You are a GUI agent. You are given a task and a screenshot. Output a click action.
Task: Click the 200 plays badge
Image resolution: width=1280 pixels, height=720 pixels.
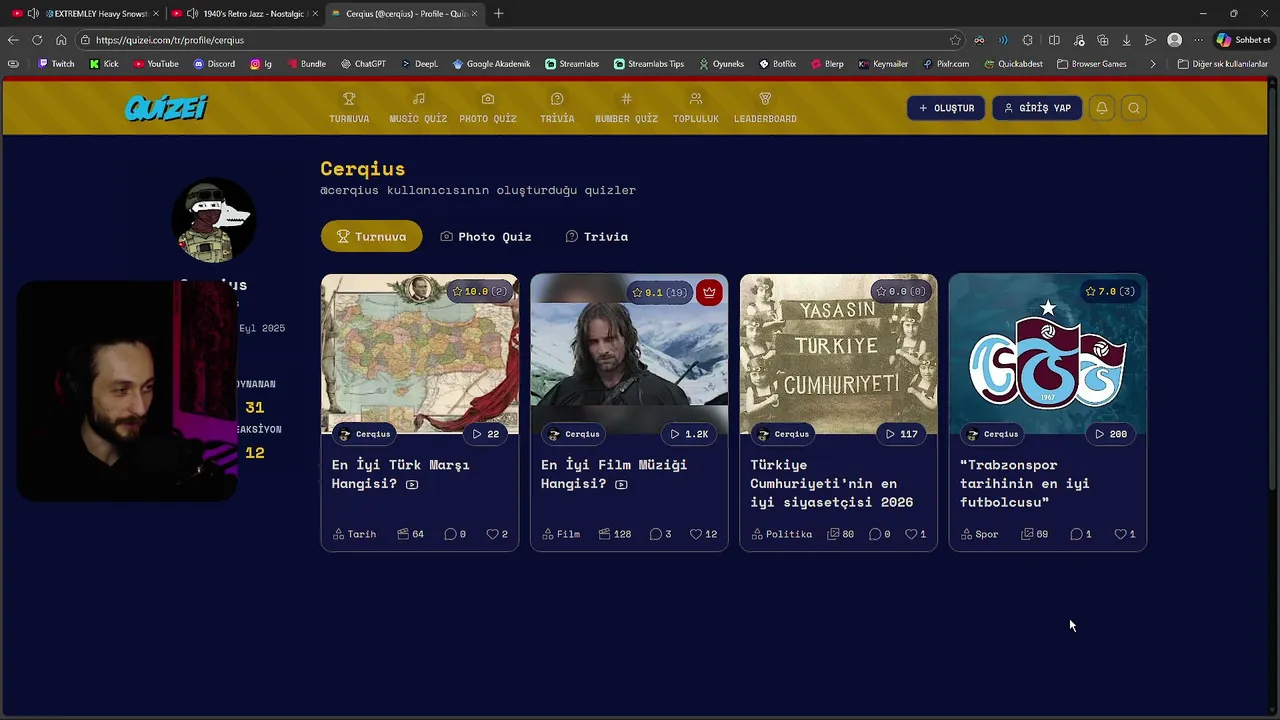(1110, 434)
